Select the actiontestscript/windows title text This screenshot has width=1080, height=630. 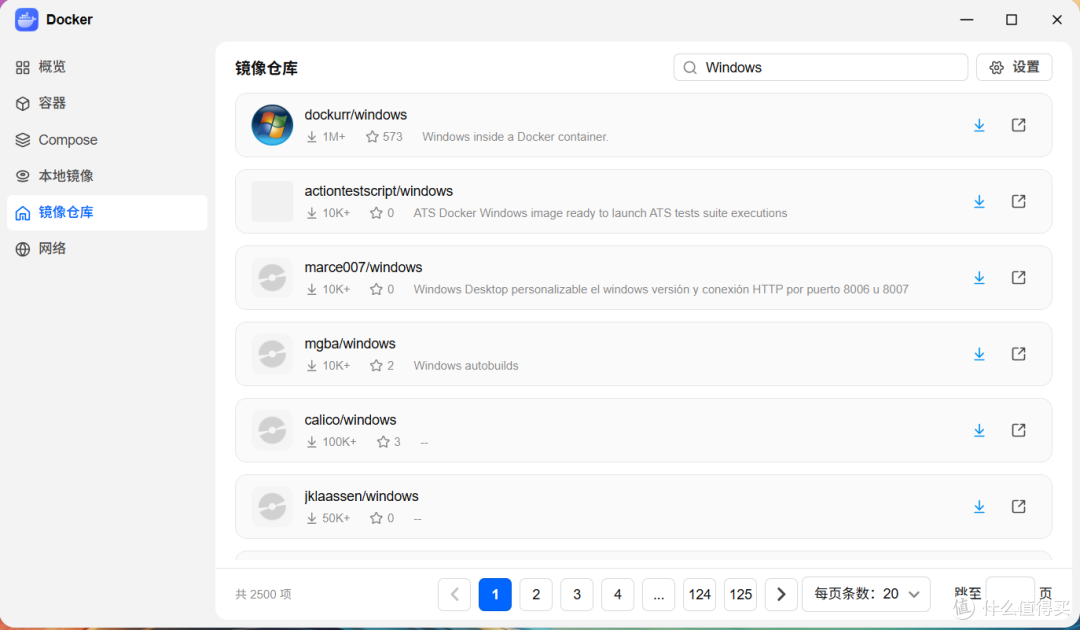(379, 191)
